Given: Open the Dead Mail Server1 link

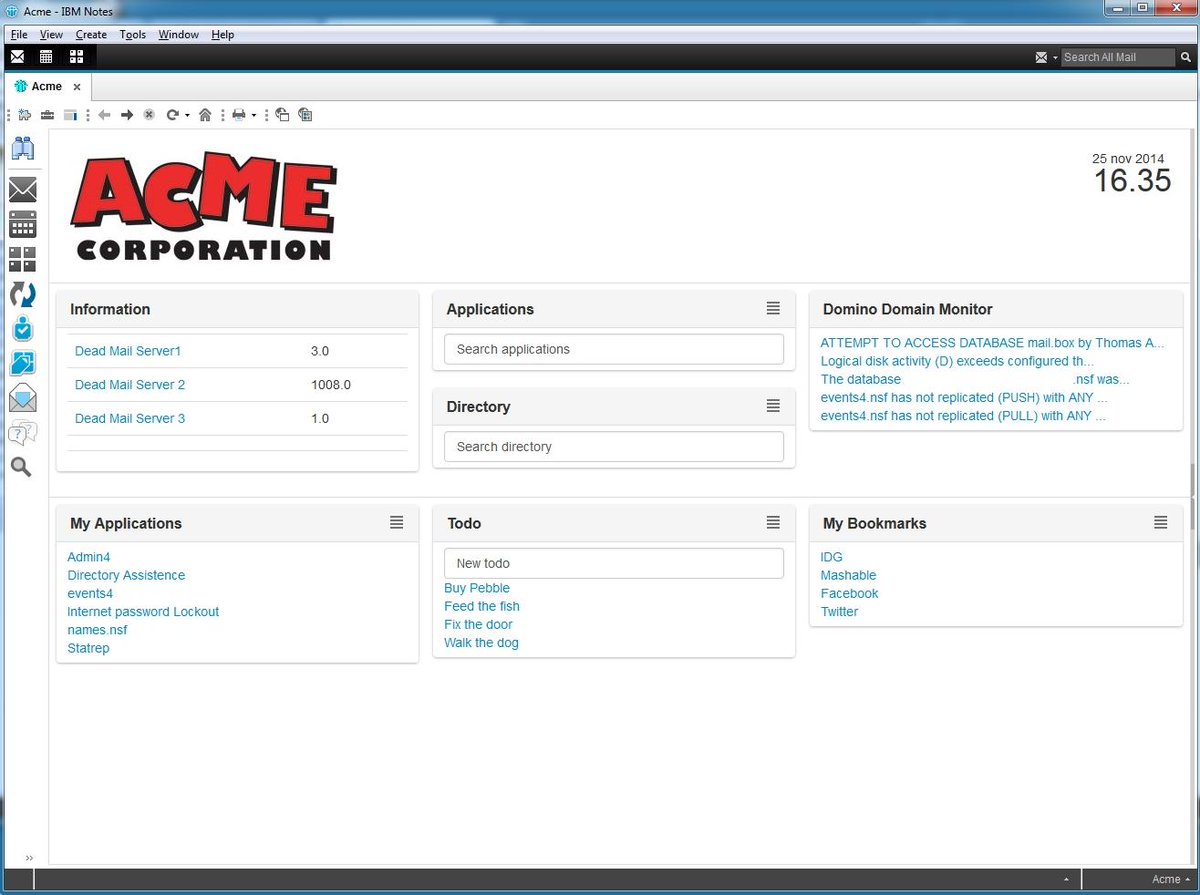Looking at the screenshot, I should [x=128, y=351].
